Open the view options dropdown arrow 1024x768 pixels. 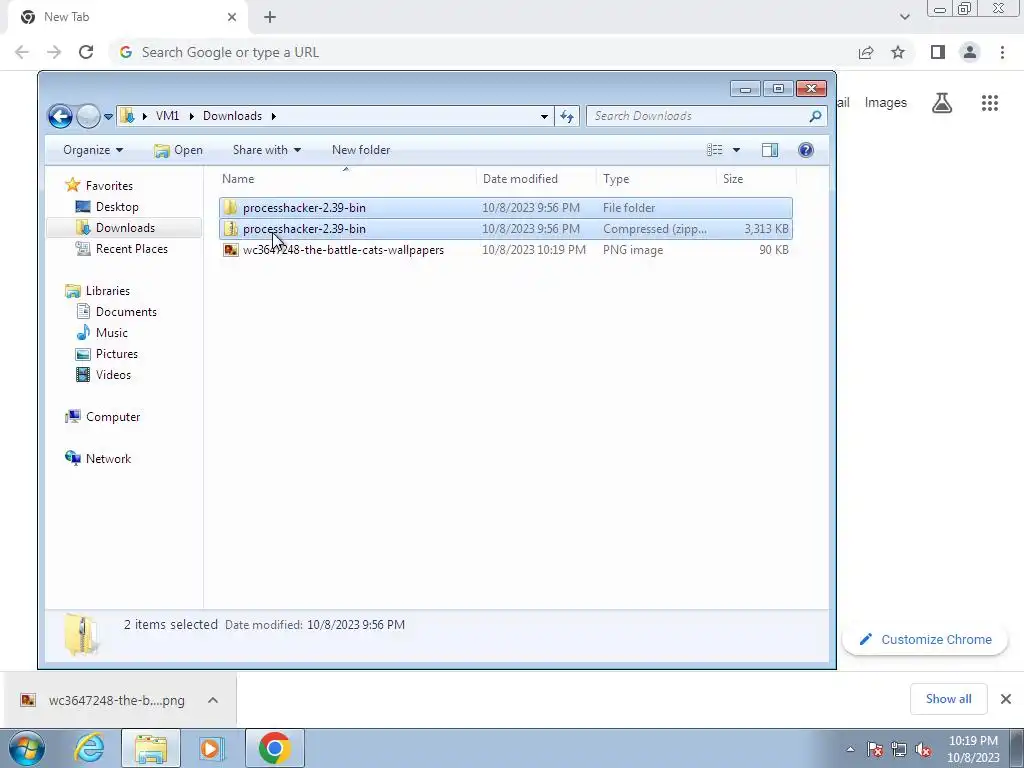(x=736, y=150)
